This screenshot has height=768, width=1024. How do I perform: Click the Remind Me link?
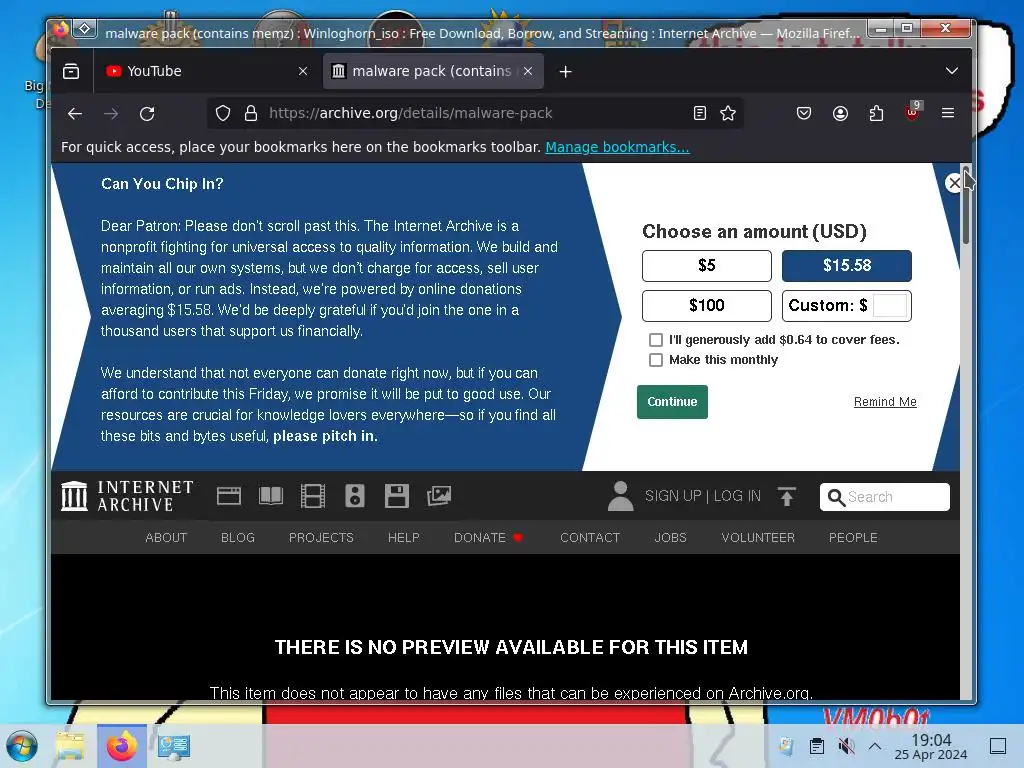pos(885,402)
